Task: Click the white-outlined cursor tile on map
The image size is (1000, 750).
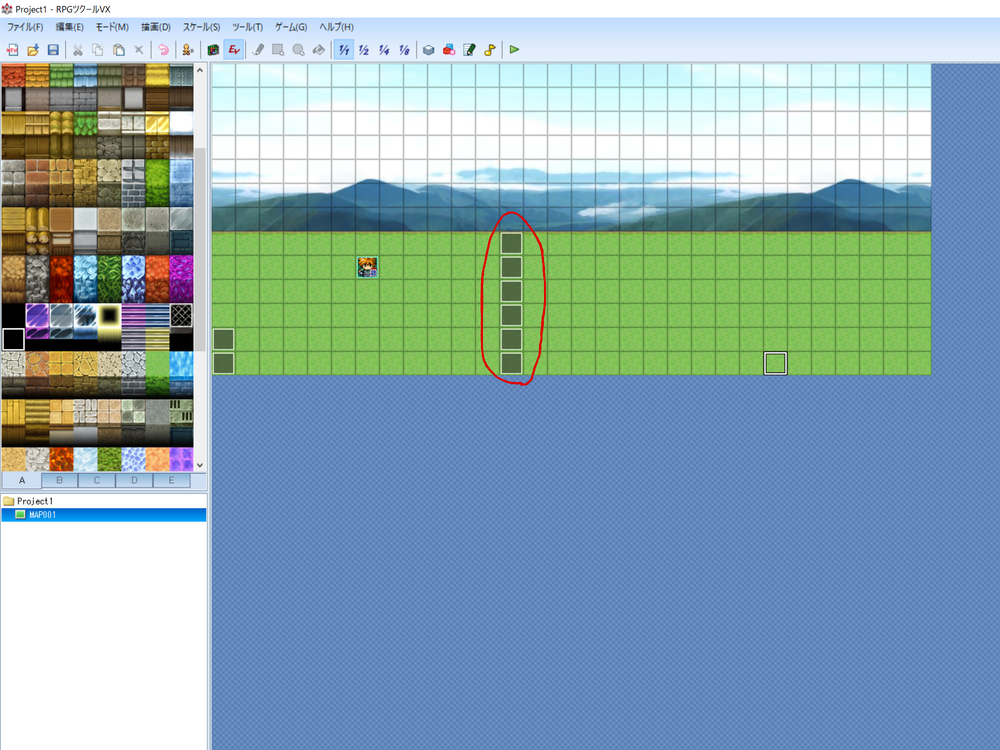Action: pyautogui.click(x=775, y=364)
